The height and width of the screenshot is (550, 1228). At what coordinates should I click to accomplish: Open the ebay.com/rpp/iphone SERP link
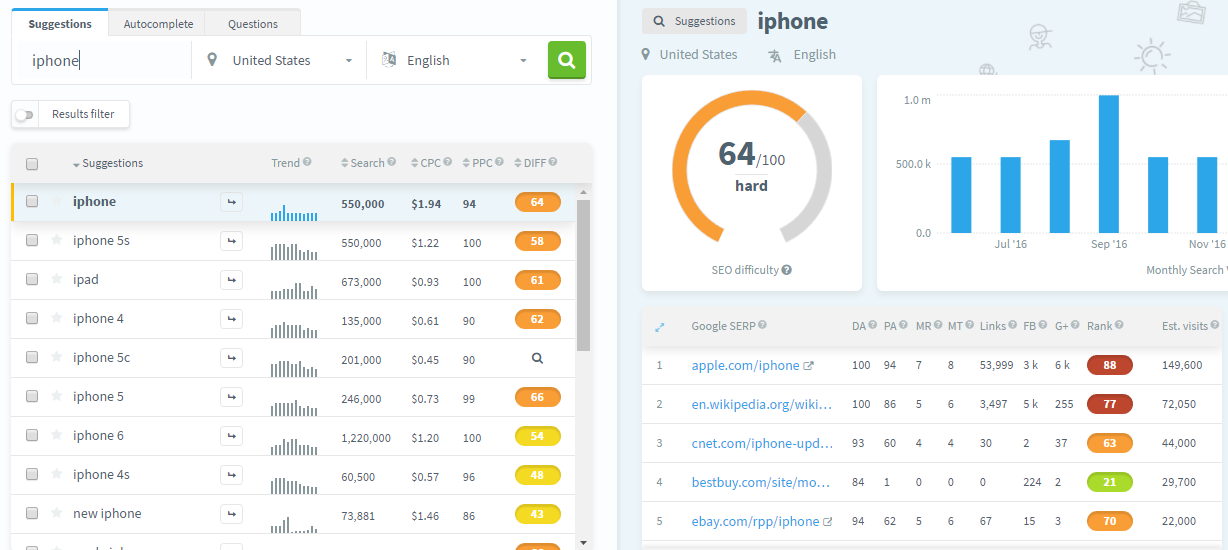tap(756, 522)
